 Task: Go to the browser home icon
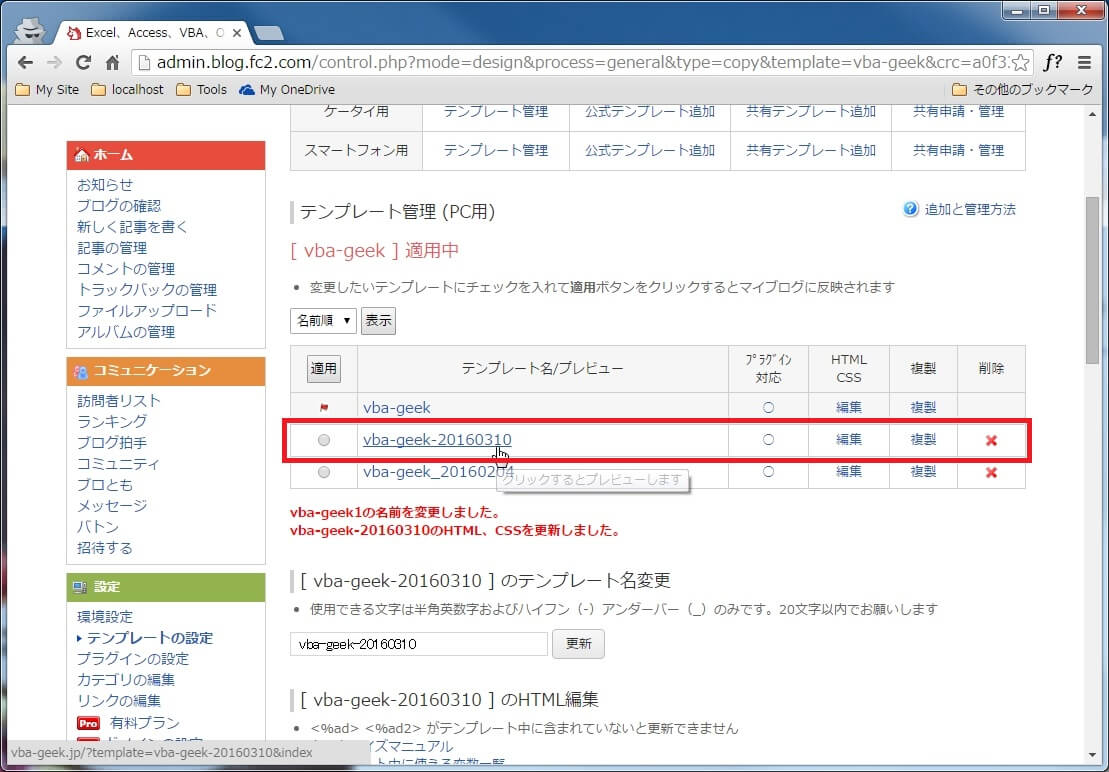[112, 62]
